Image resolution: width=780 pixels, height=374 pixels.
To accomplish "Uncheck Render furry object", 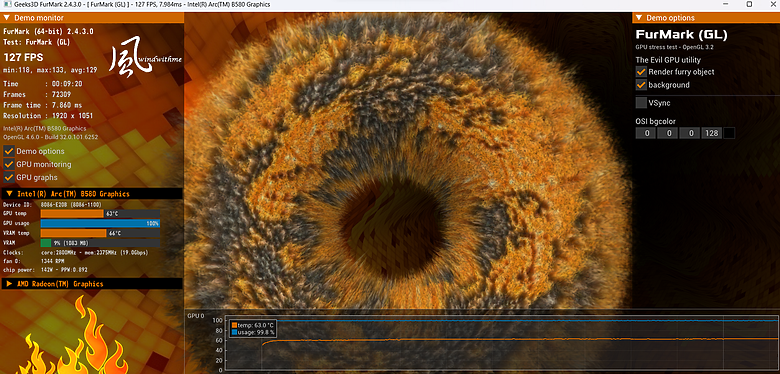I will tap(641, 72).
